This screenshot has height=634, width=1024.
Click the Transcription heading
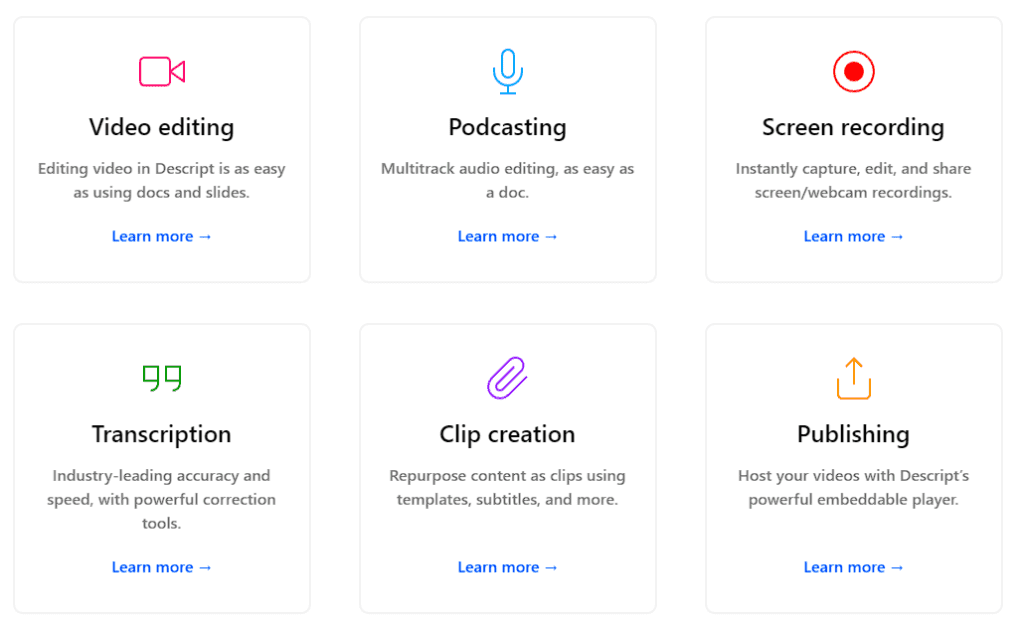(x=161, y=434)
